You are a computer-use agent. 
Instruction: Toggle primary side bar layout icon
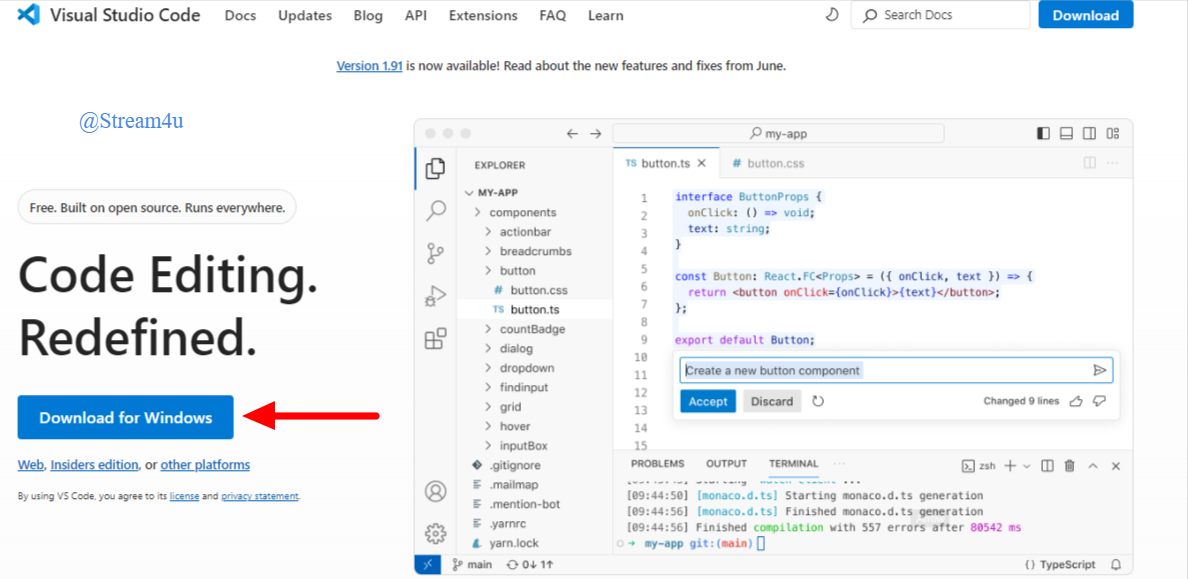tap(1044, 133)
